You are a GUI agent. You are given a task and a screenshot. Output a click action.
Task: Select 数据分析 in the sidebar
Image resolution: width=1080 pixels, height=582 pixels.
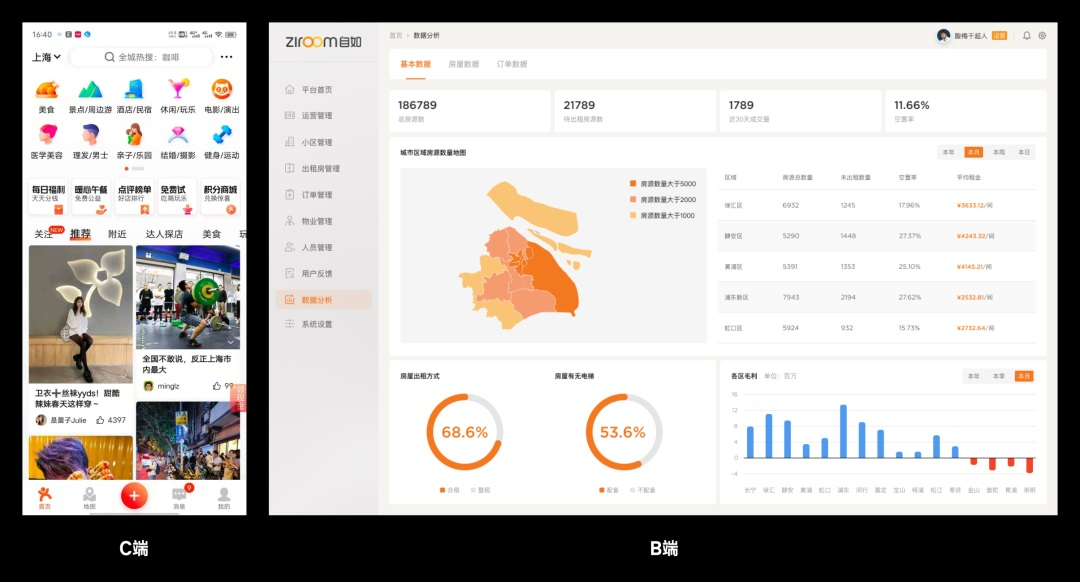click(324, 300)
